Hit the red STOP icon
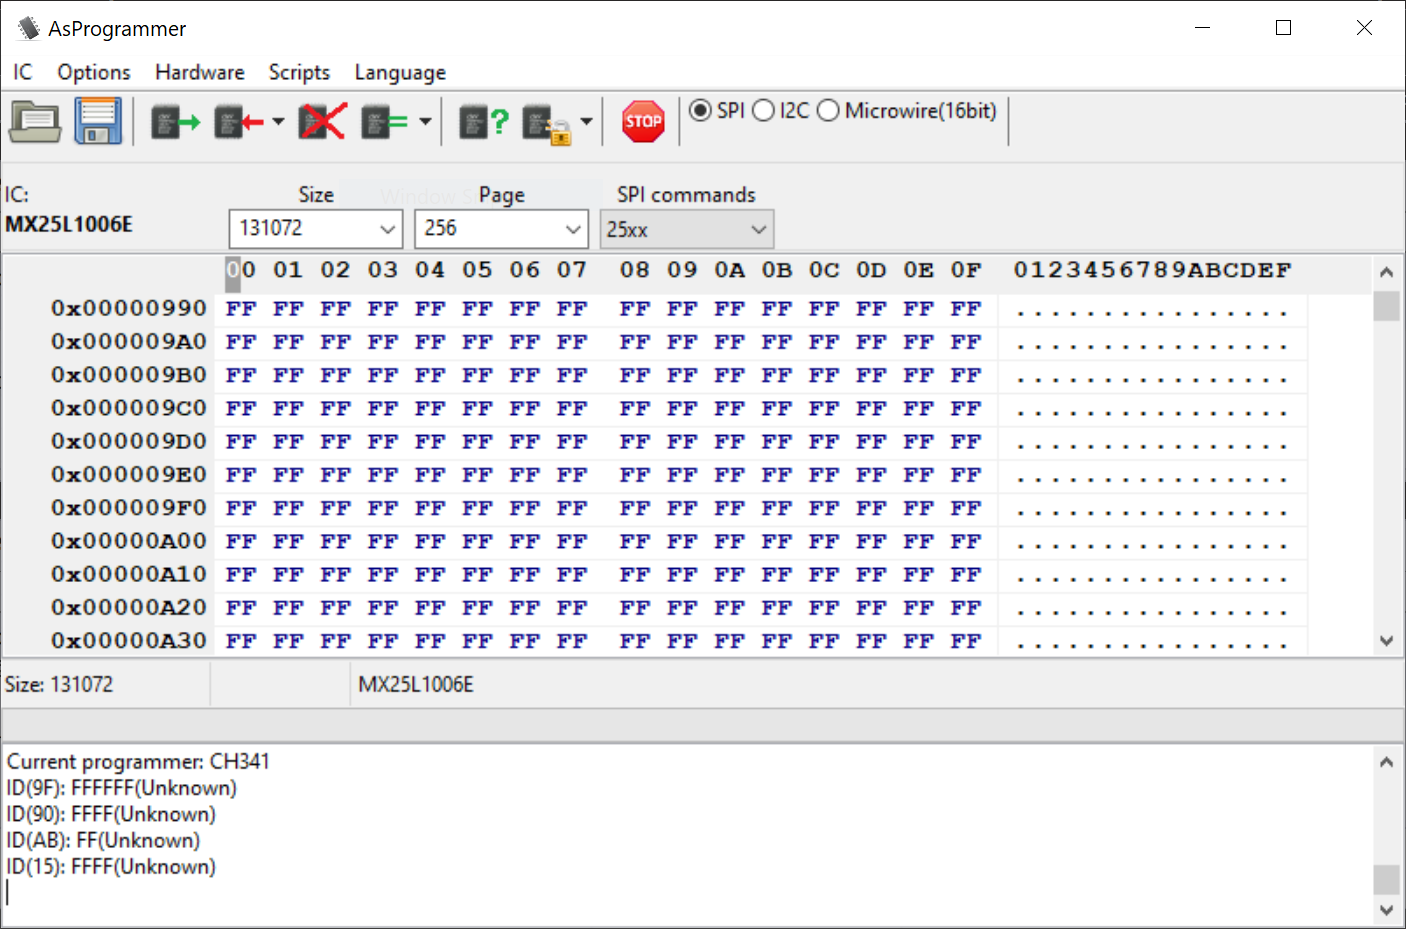The height and width of the screenshot is (929, 1406). 643,122
